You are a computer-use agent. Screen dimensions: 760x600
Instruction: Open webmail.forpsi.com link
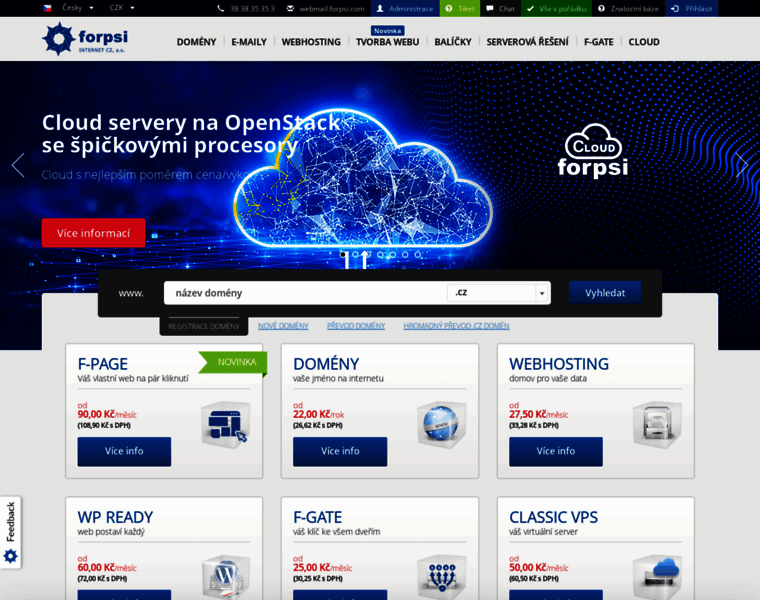tap(332, 8)
